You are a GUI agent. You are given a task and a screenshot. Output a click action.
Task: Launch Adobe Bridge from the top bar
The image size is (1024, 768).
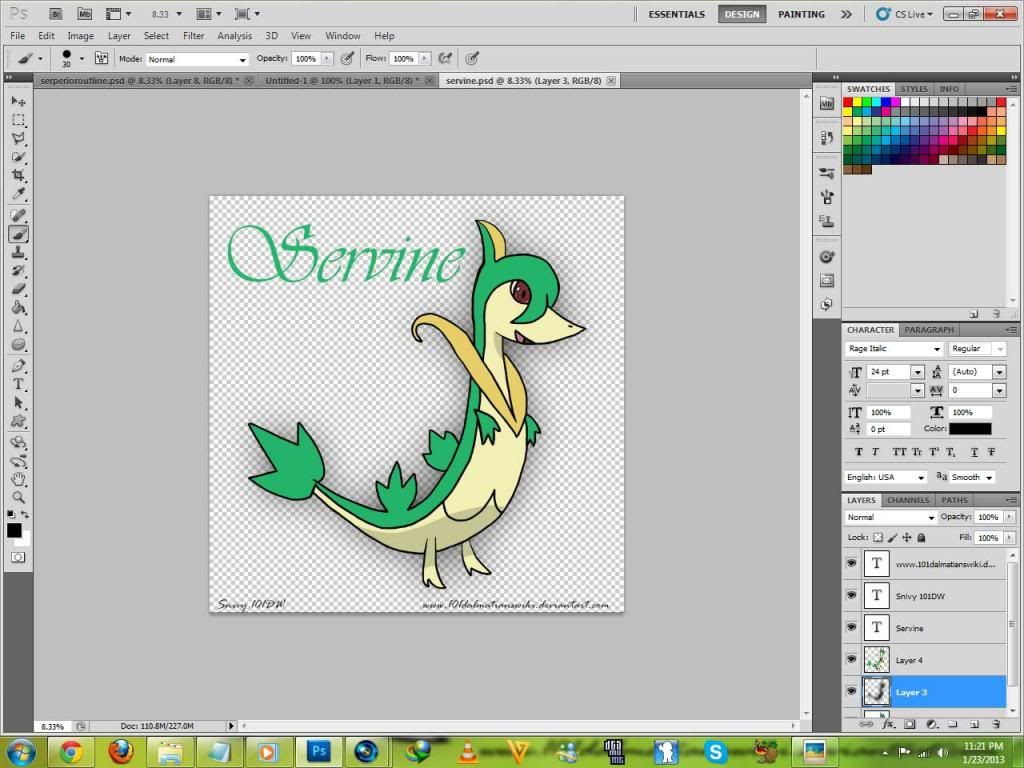coord(56,14)
